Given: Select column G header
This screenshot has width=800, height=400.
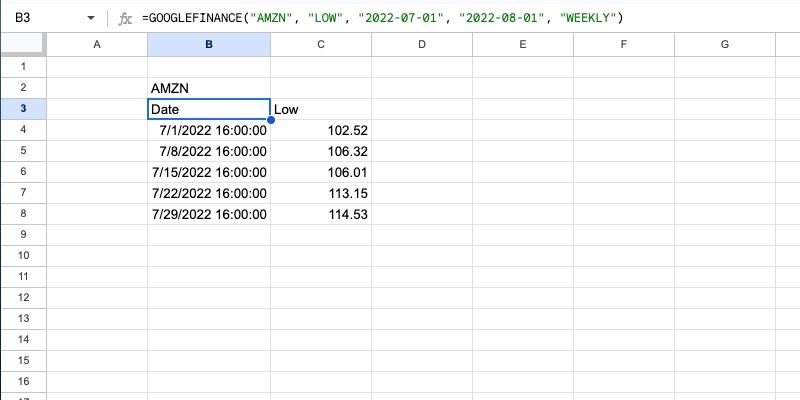Looking at the screenshot, I should (724, 44).
